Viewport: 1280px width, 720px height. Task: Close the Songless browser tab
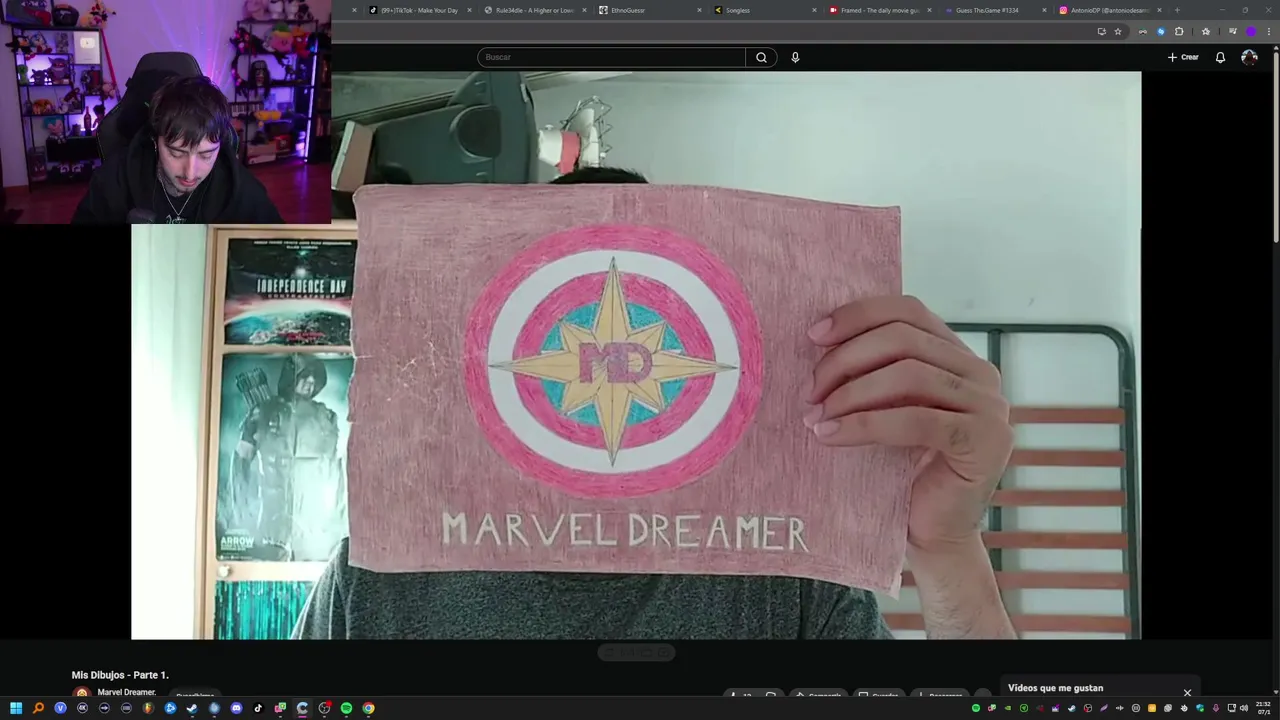pyautogui.click(x=814, y=10)
